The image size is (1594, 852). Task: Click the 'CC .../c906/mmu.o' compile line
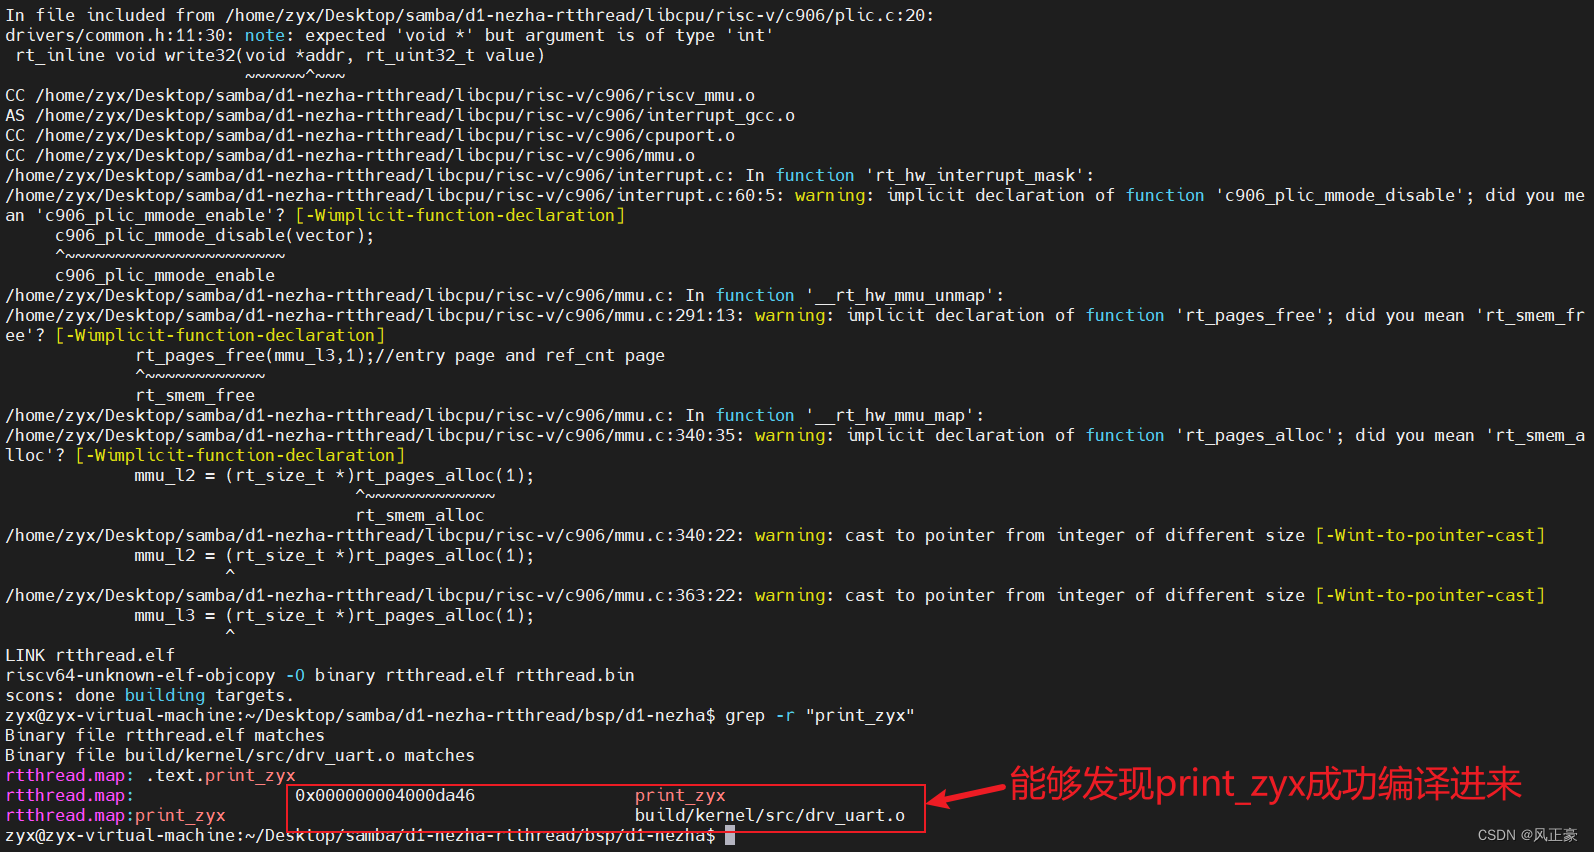(x=350, y=155)
